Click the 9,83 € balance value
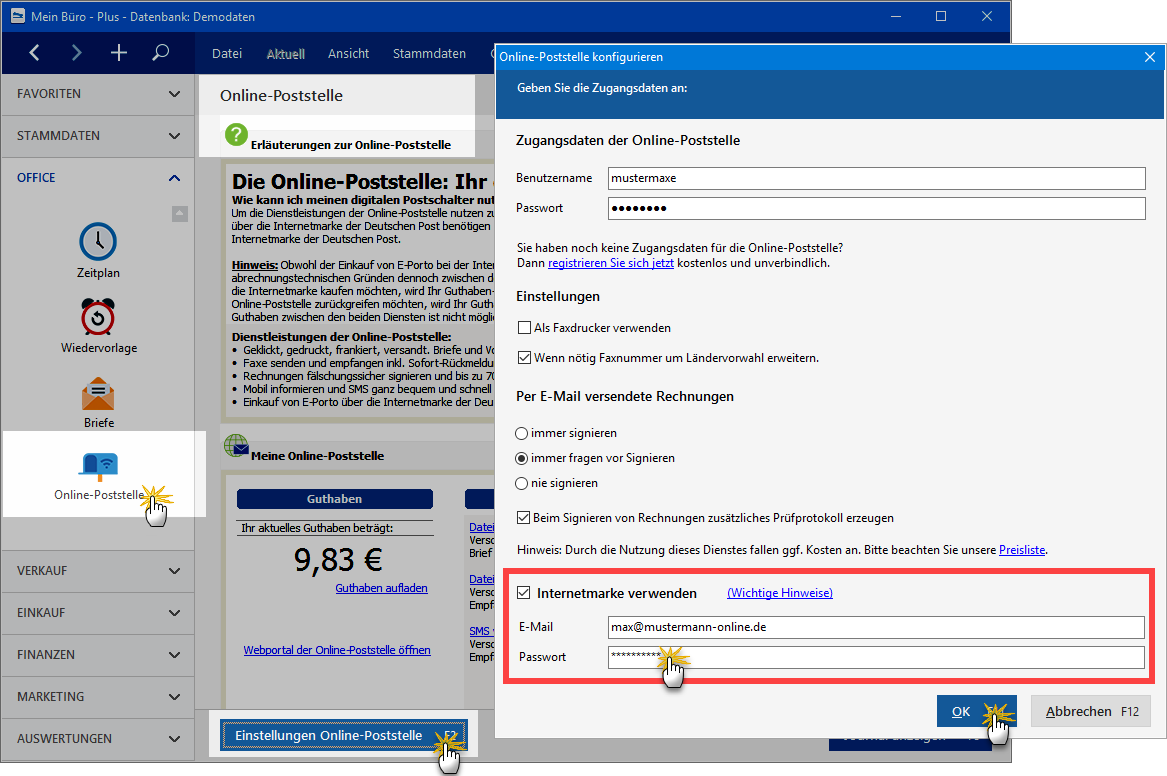 (x=338, y=560)
